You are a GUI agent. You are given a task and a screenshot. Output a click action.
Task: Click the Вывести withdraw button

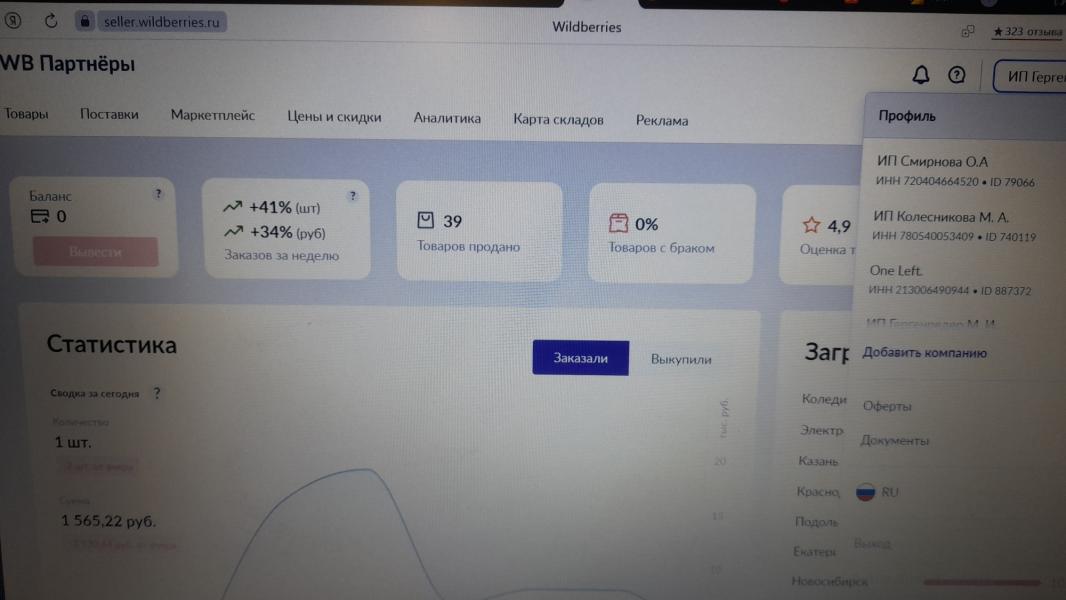(95, 251)
